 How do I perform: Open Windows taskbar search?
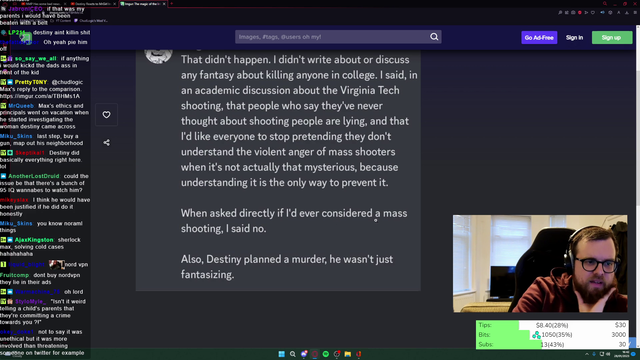pyautogui.click(x=293, y=354)
